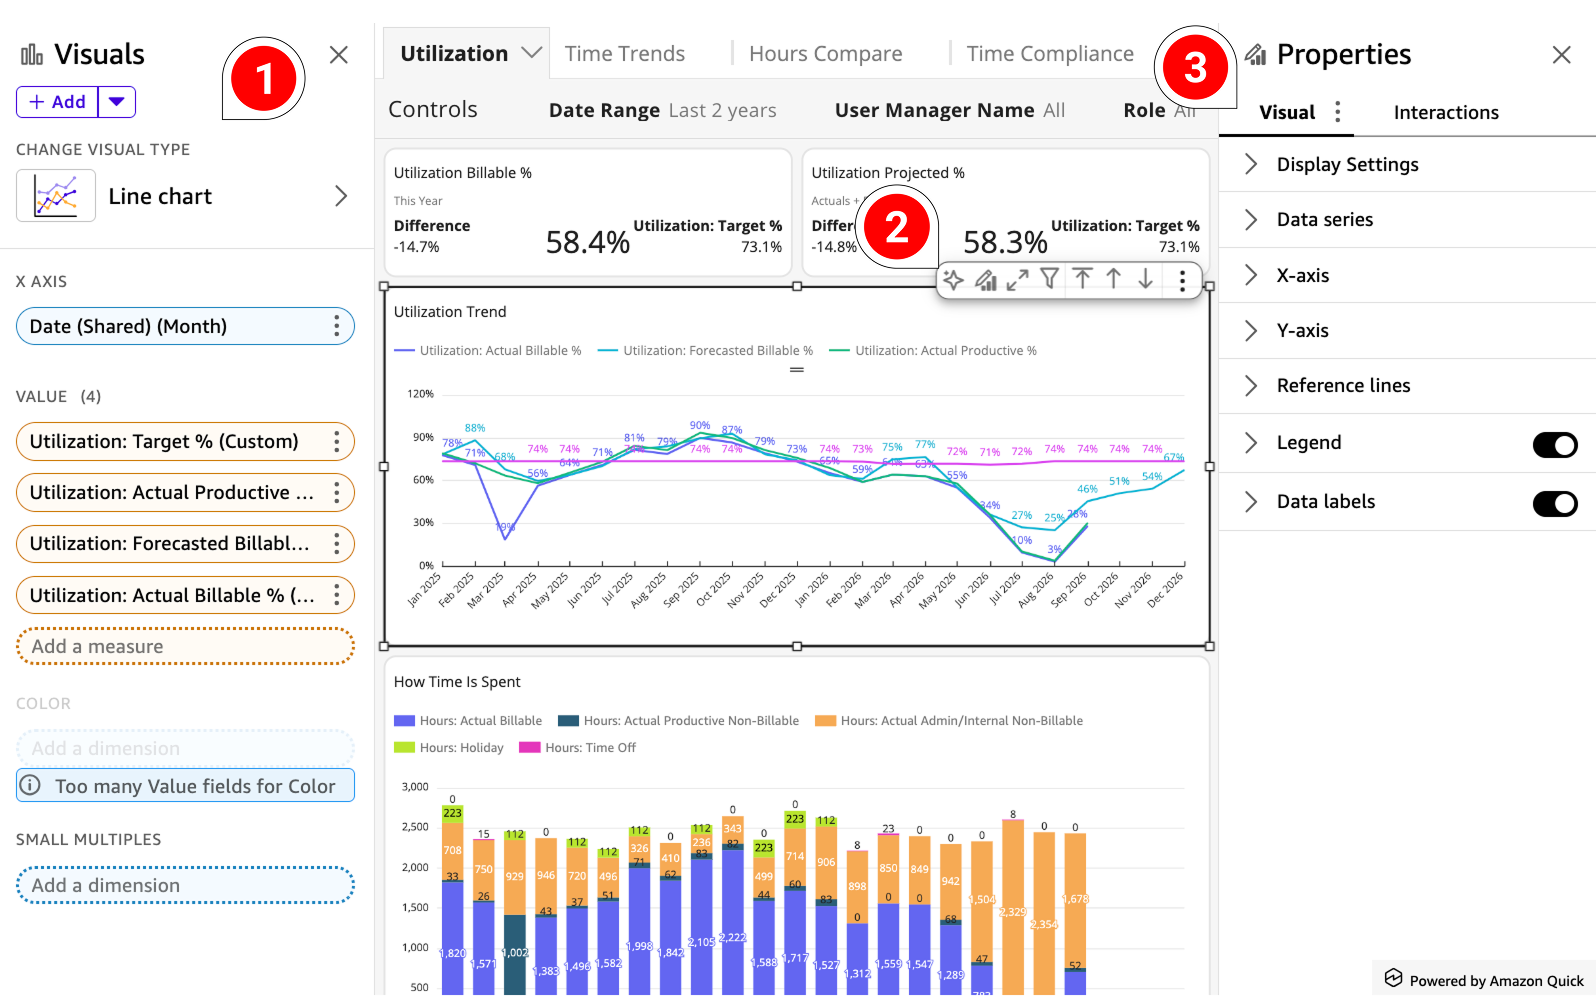This screenshot has width=1596, height=997.
Task: Open visual type list chevron beside Line chart
Action: (x=341, y=196)
